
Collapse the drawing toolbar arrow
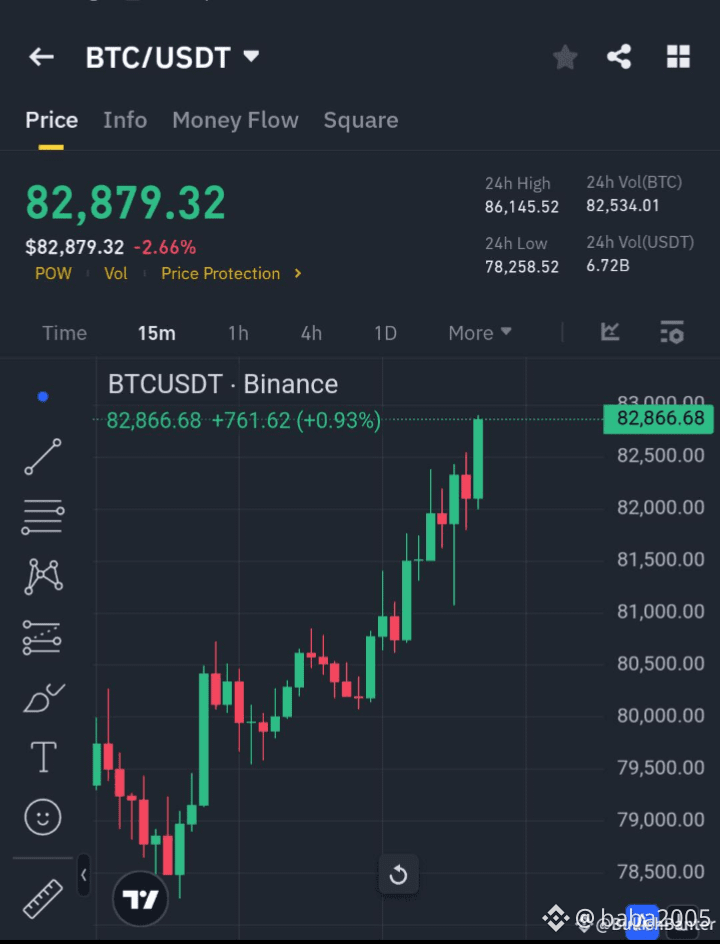(84, 875)
